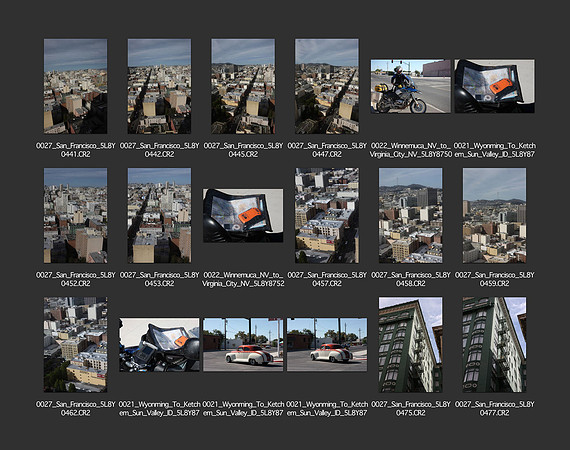Pick the 0447.CR2 San Francisco thumbnail
570x450 pixels.
point(327,86)
